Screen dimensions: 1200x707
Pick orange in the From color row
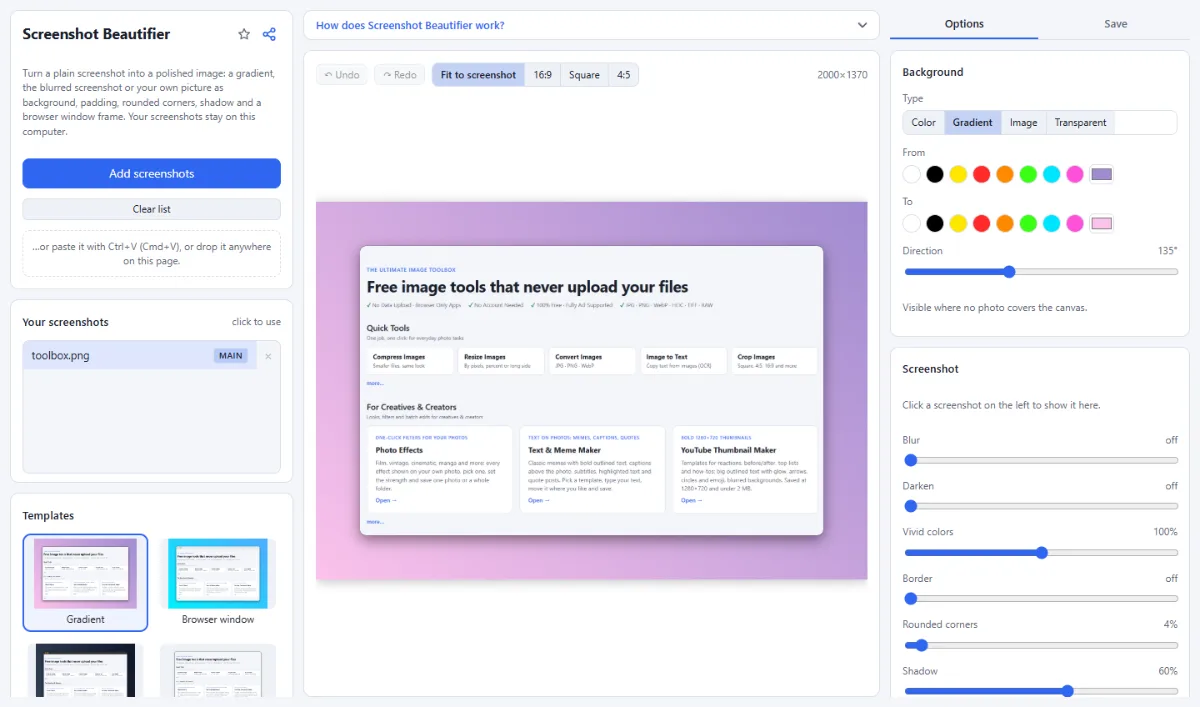1005,174
